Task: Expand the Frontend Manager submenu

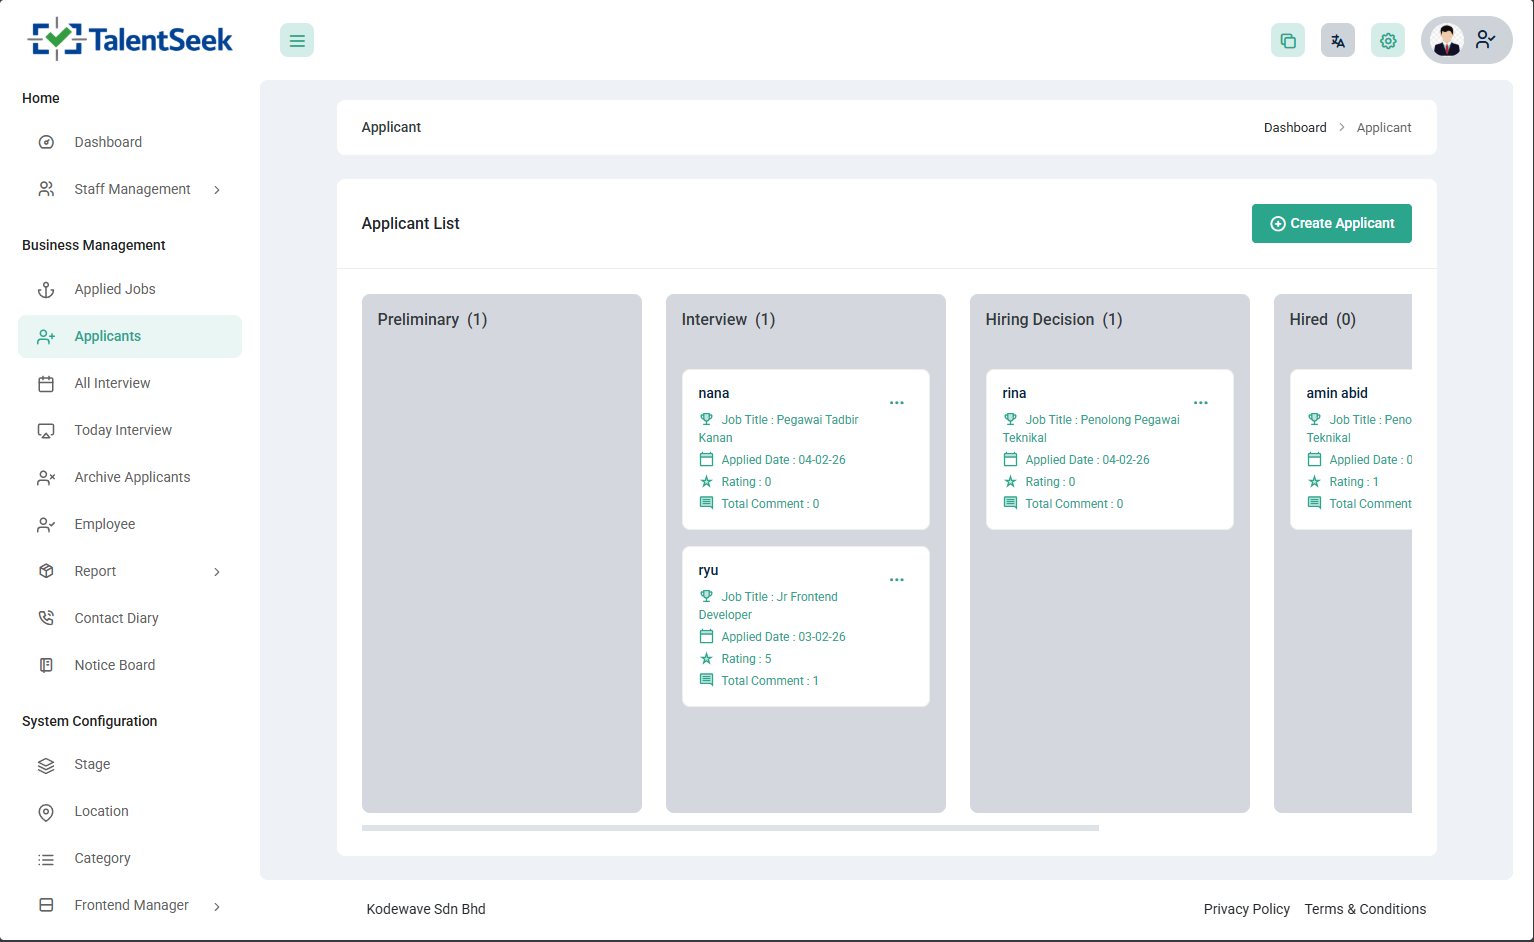Action: (x=217, y=906)
